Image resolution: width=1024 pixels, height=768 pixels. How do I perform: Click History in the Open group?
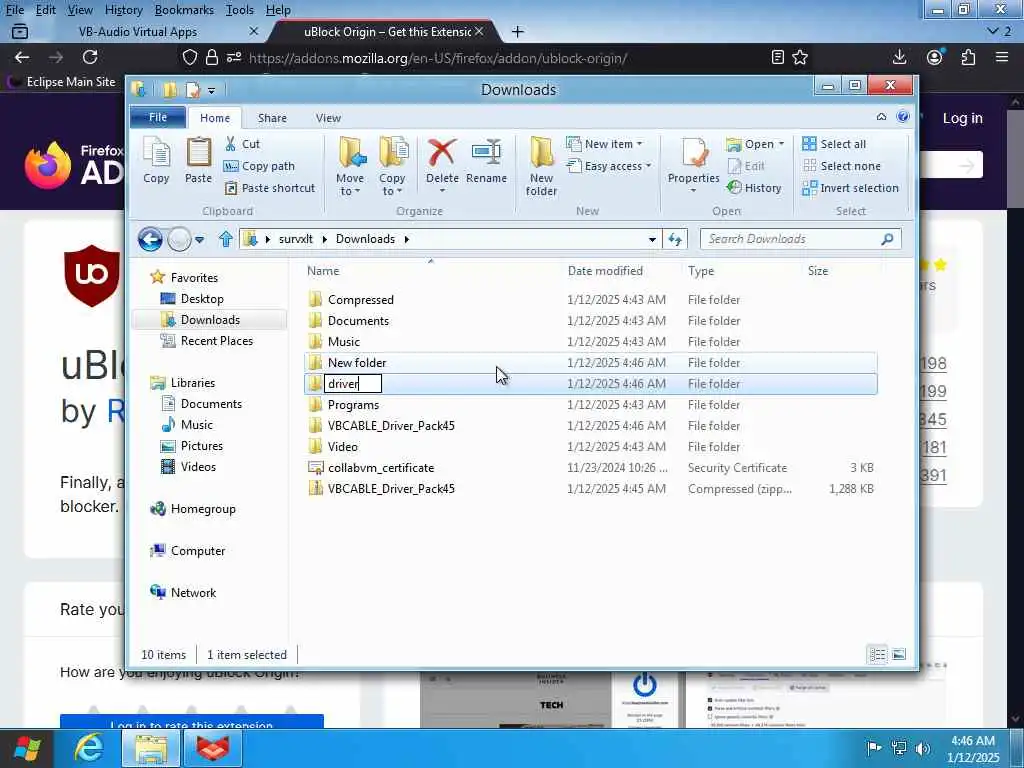click(x=754, y=188)
